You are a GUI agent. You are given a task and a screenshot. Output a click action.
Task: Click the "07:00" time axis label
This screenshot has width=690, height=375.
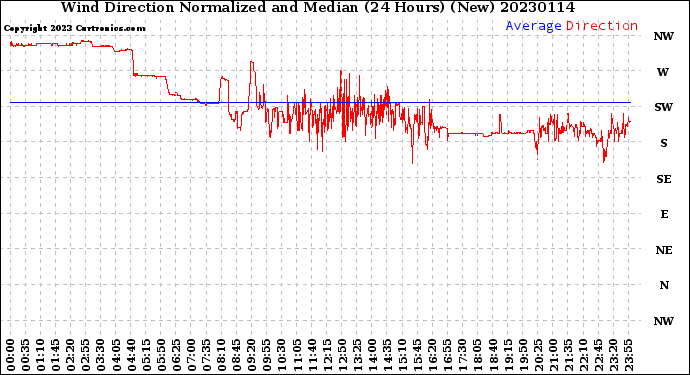(191, 355)
